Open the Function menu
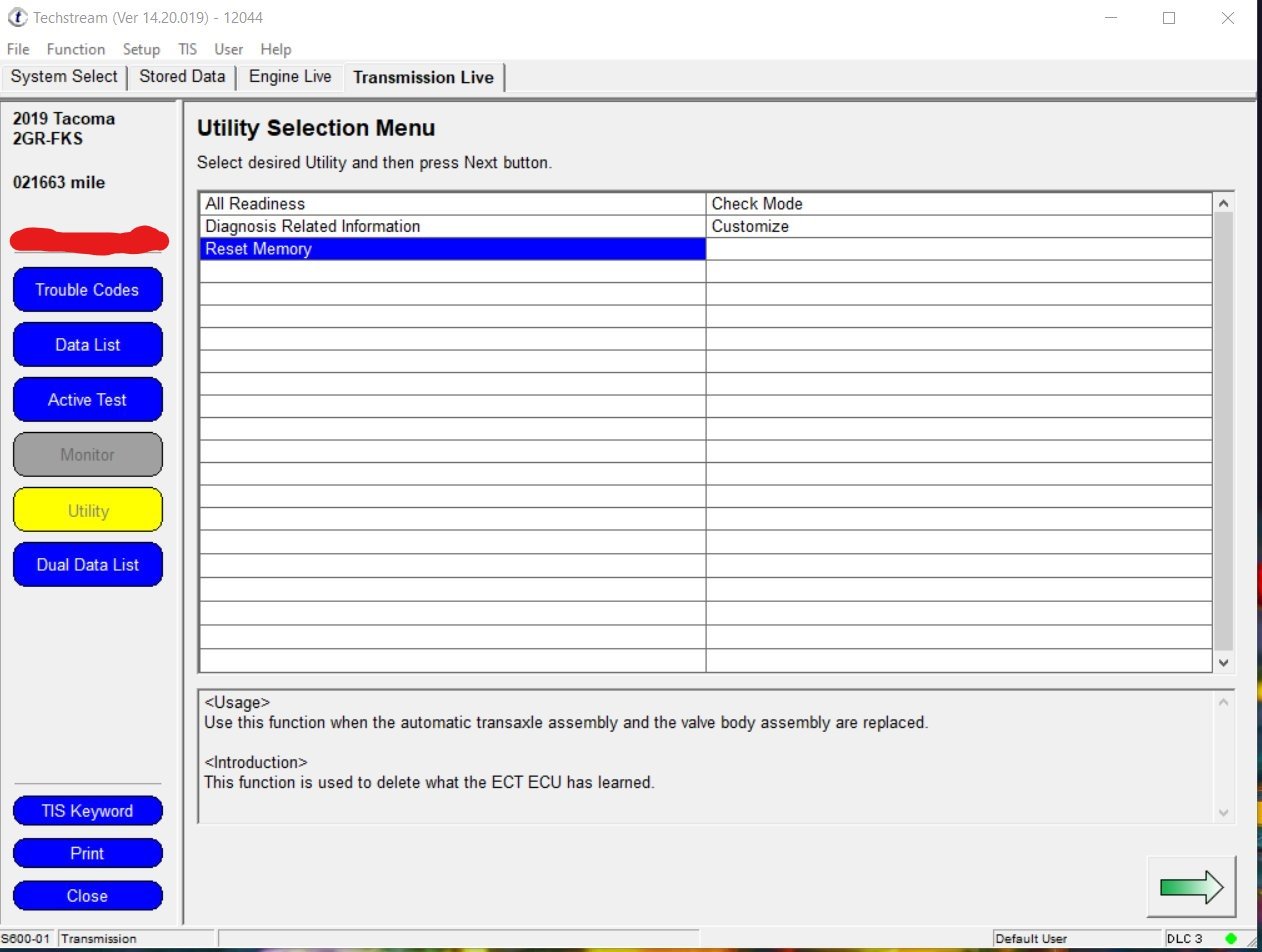Viewport: 1262px width, 952px height. (x=76, y=49)
